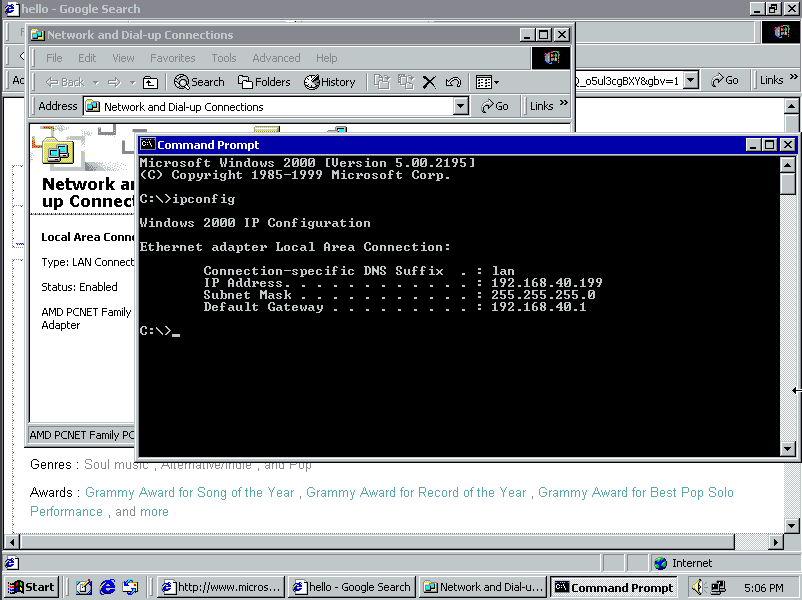Image resolution: width=802 pixels, height=600 pixels.
Task: Expand the Links chevron in Internet Explorer
Action: (793, 76)
